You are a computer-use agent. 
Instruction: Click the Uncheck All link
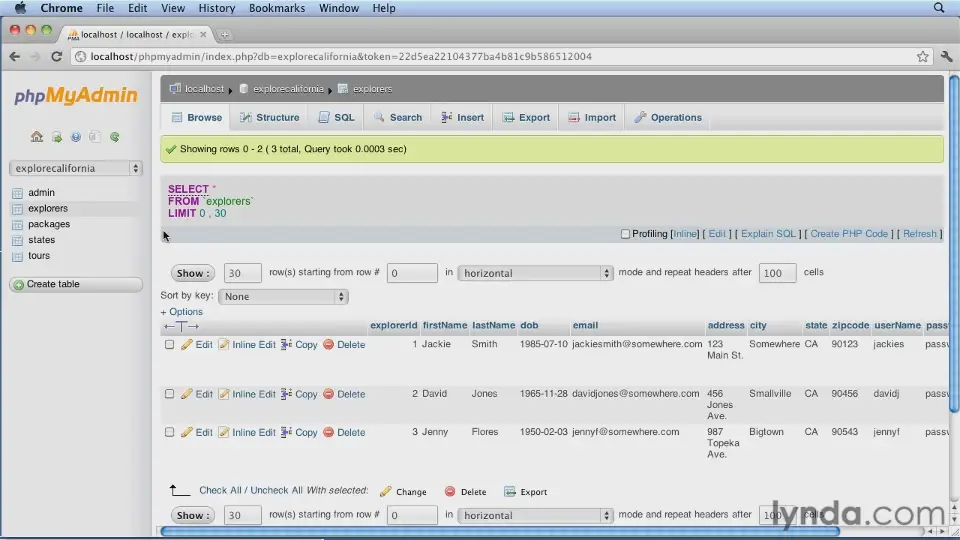(x=276, y=490)
